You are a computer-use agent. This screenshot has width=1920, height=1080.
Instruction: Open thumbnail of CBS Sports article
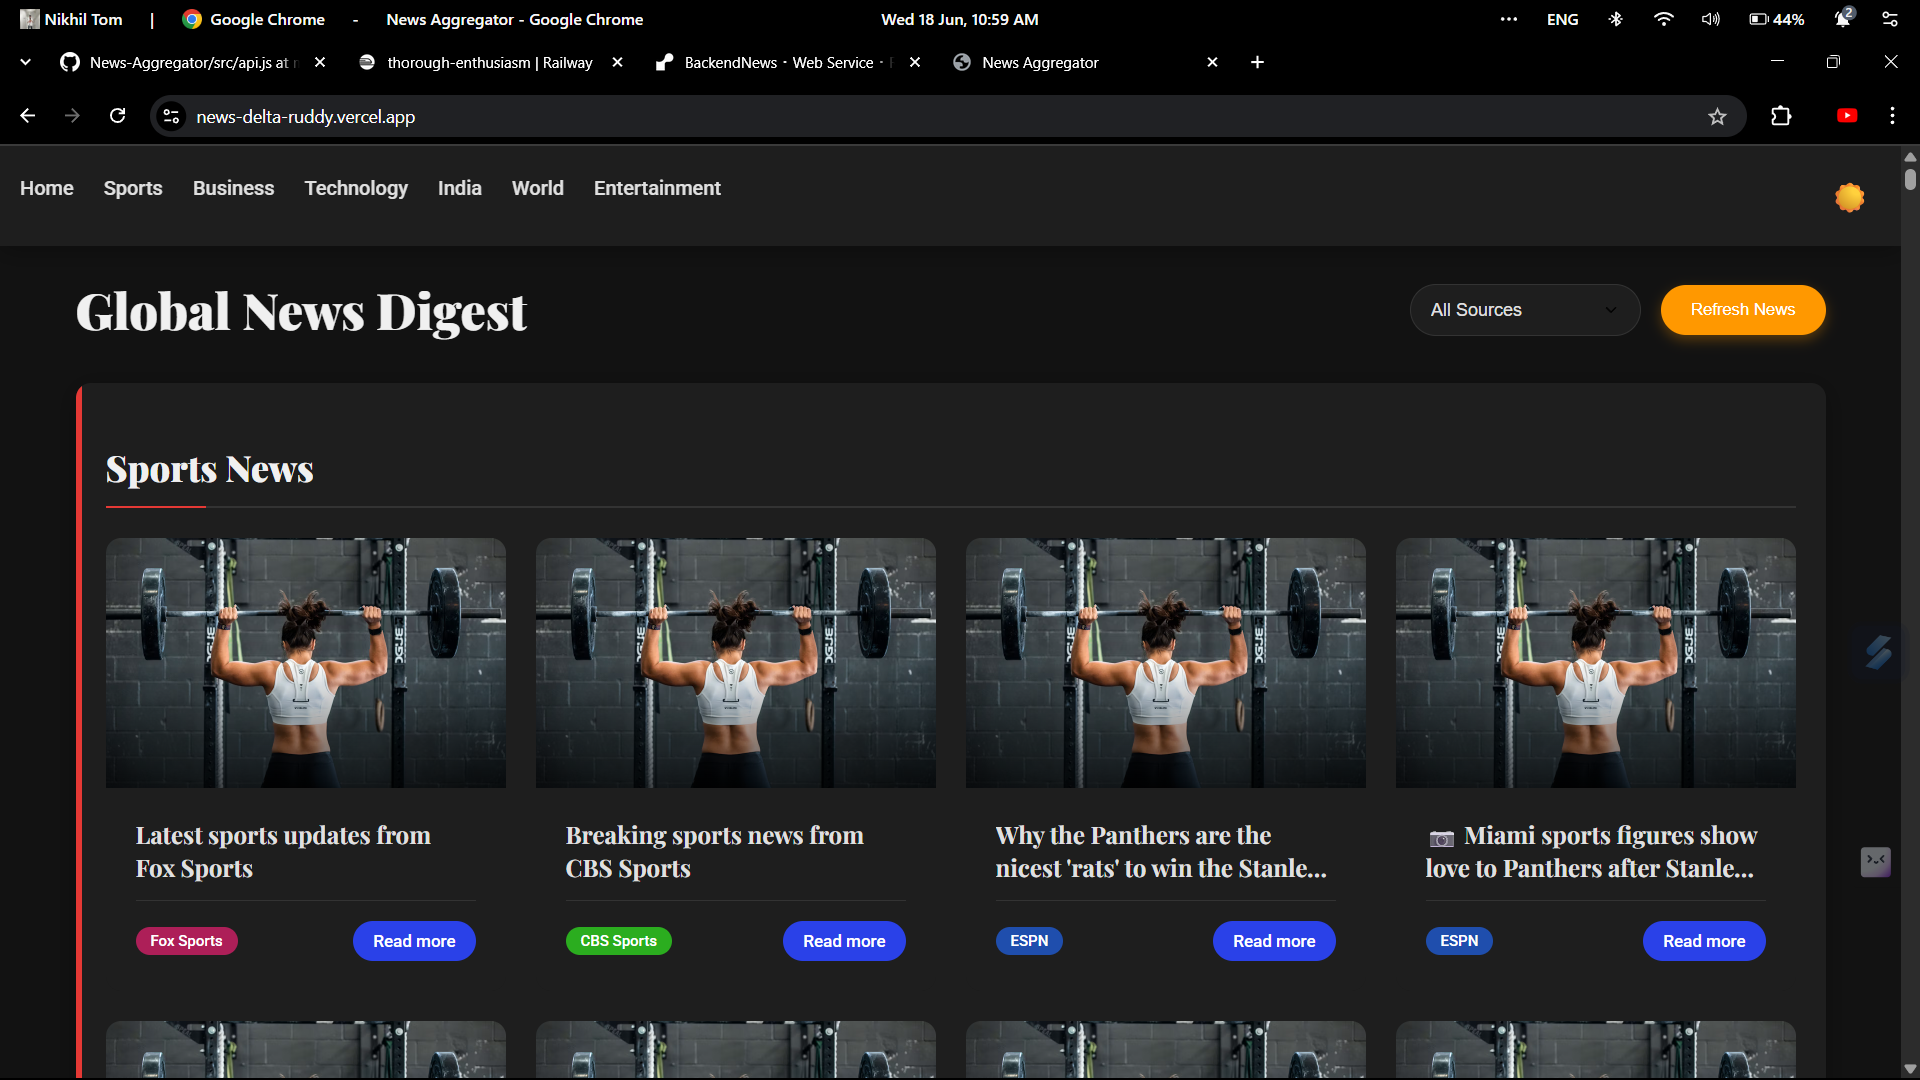(x=736, y=663)
